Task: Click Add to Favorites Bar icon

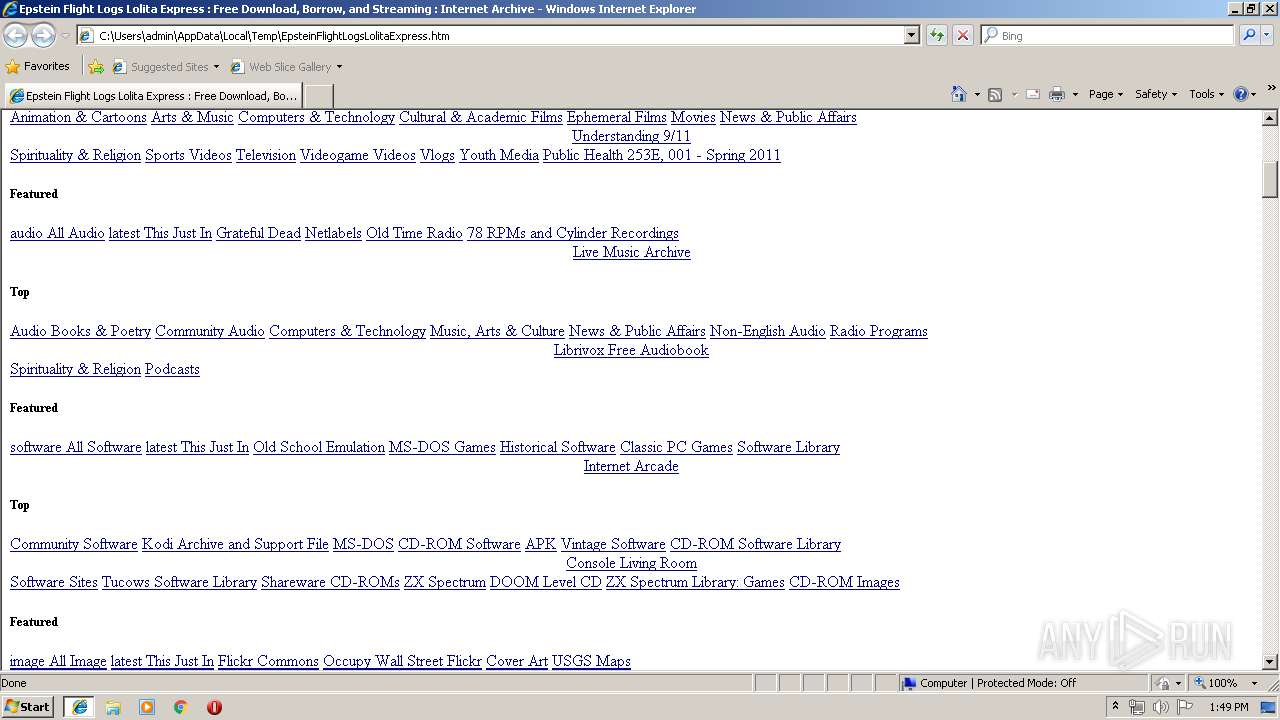Action: click(96, 67)
